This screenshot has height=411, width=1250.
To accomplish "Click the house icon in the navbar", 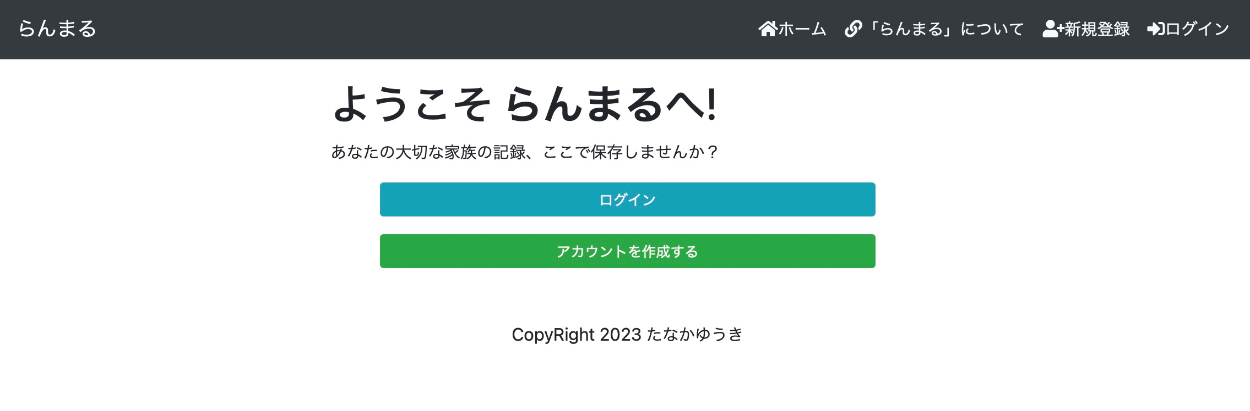I will coord(768,29).
